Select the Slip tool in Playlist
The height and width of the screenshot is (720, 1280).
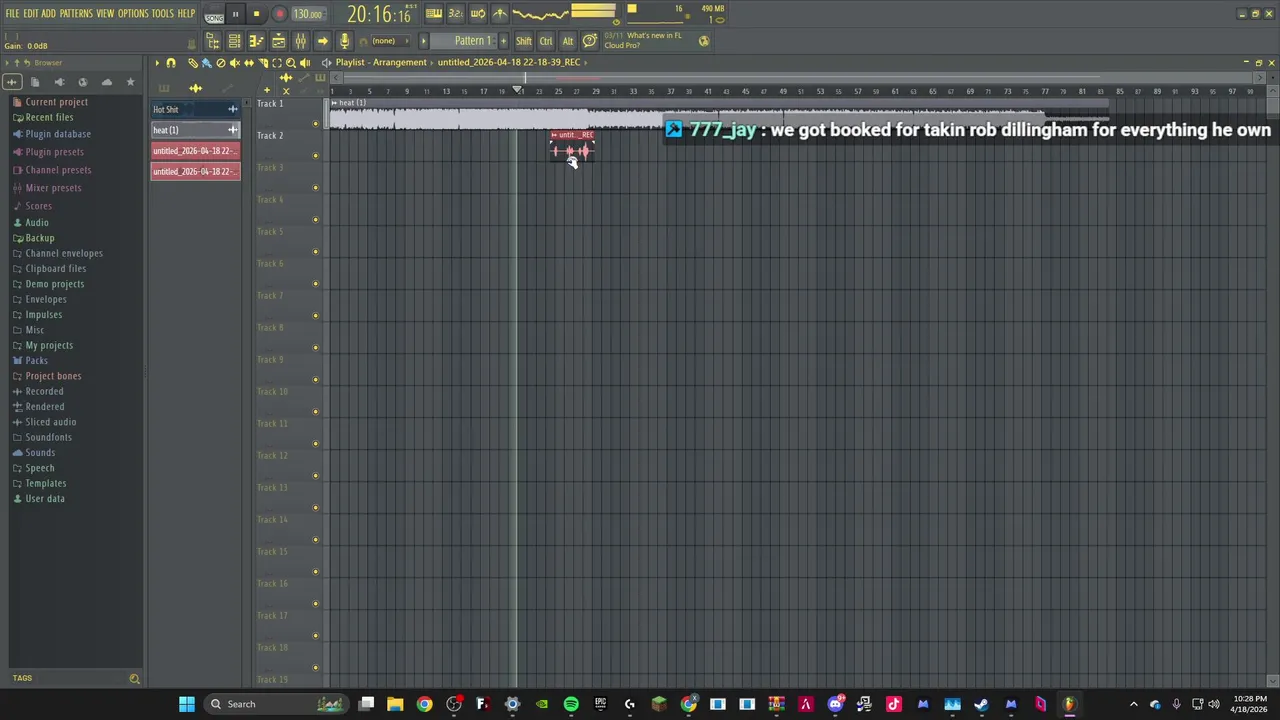(x=249, y=63)
